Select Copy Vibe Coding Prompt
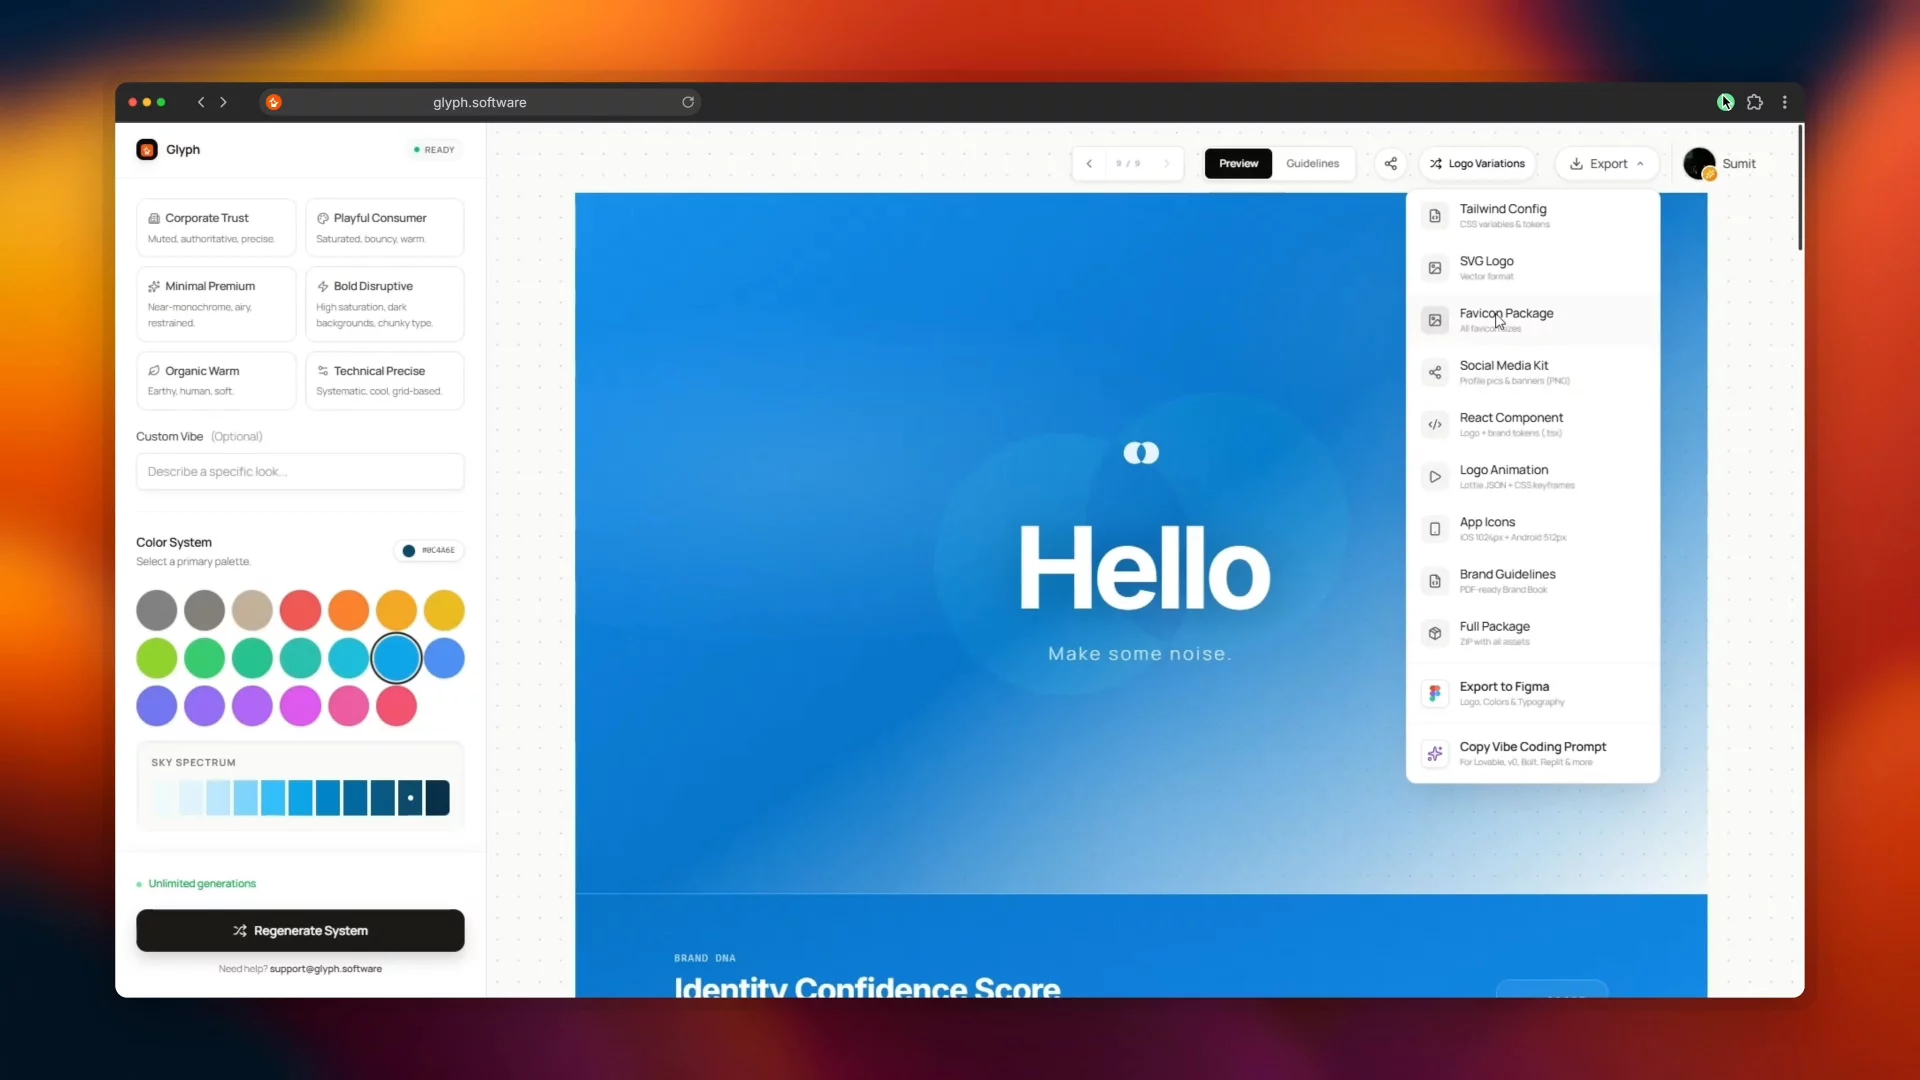Image resolution: width=1920 pixels, height=1080 pixels. coord(1533,754)
